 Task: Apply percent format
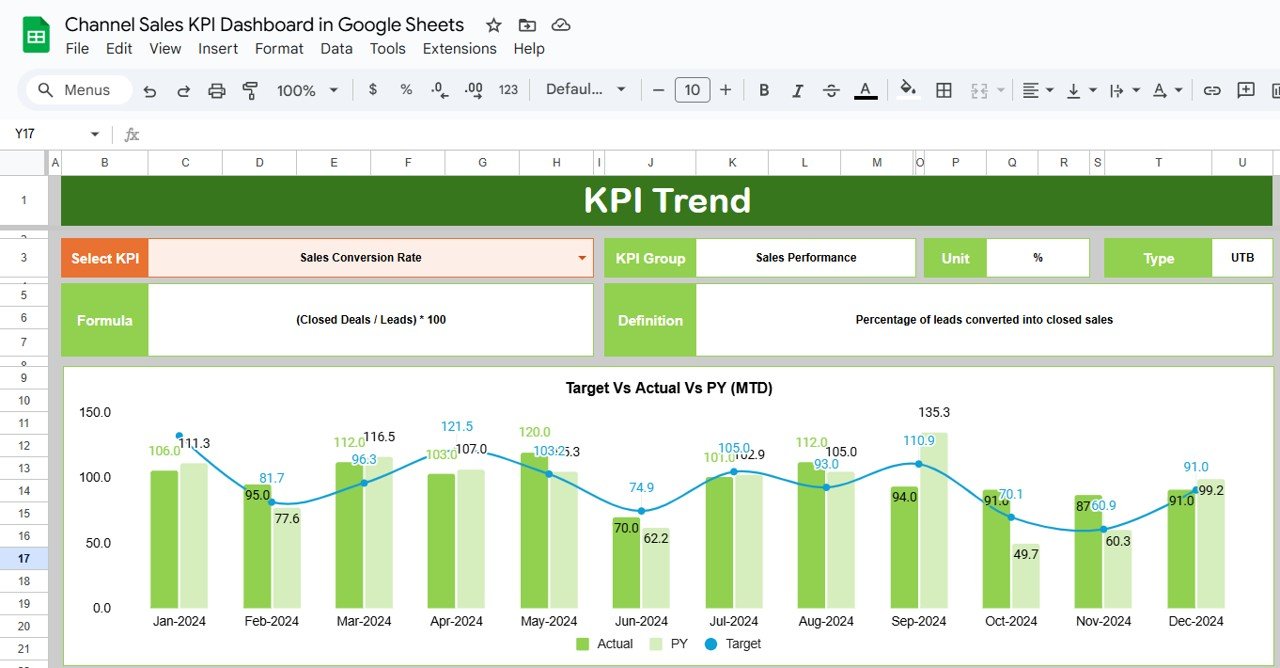click(x=406, y=90)
